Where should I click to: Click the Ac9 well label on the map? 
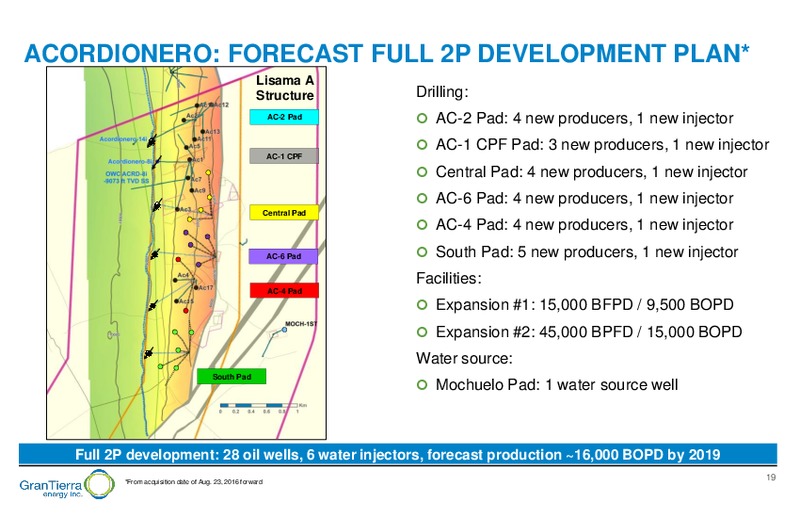pyautogui.click(x=200, y=190)
